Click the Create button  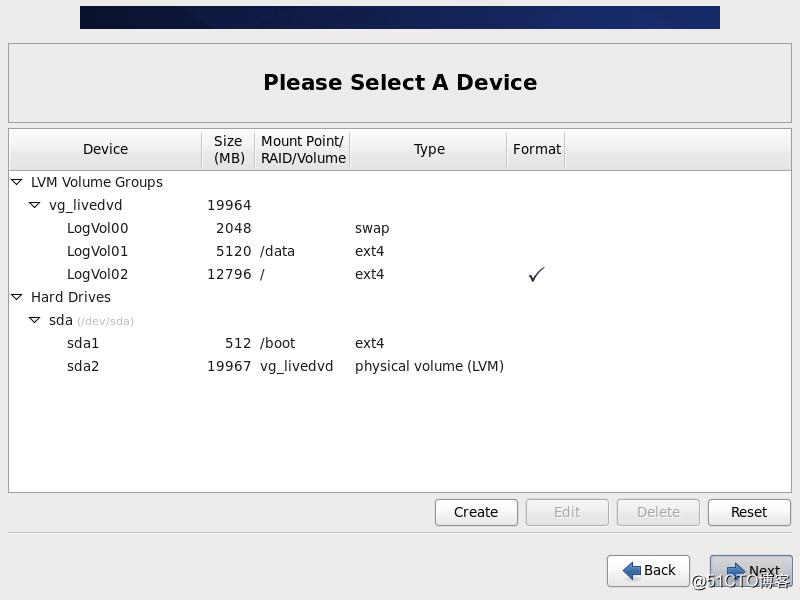[x=476, y=512]
